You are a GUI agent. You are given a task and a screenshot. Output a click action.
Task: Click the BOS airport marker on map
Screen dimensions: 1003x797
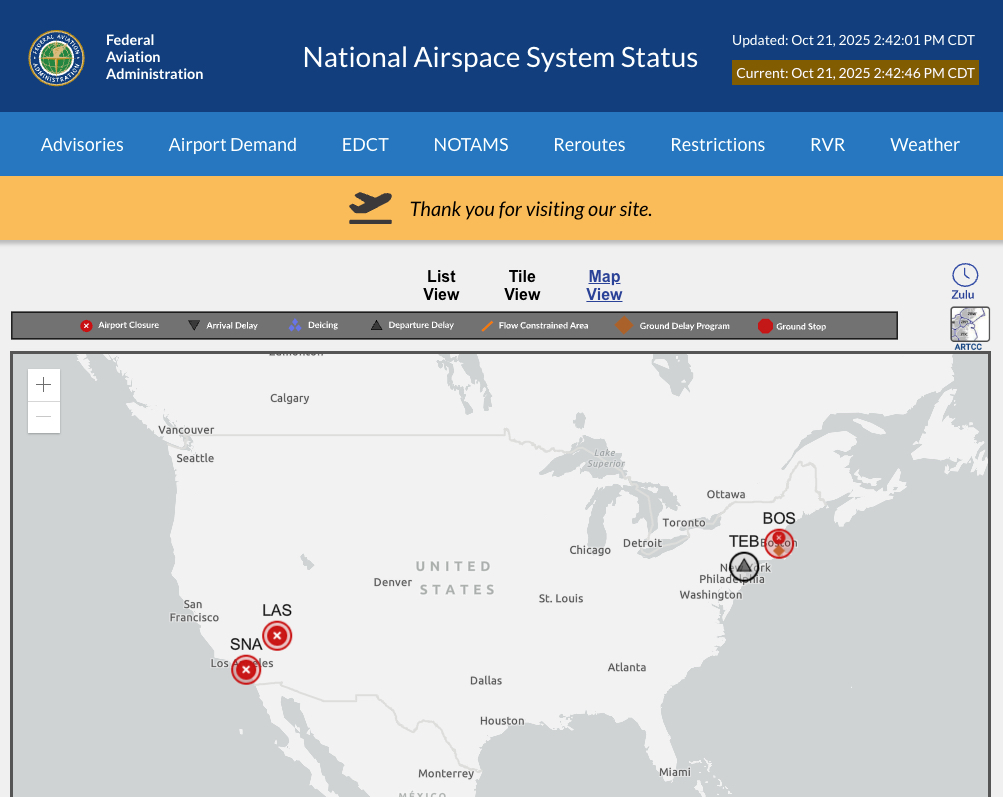coord(779,543)
